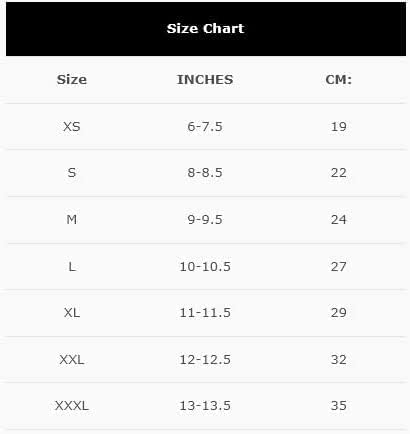The image size is (410, 434).
Task: Select the M size row label
Action: click(72, 220)
